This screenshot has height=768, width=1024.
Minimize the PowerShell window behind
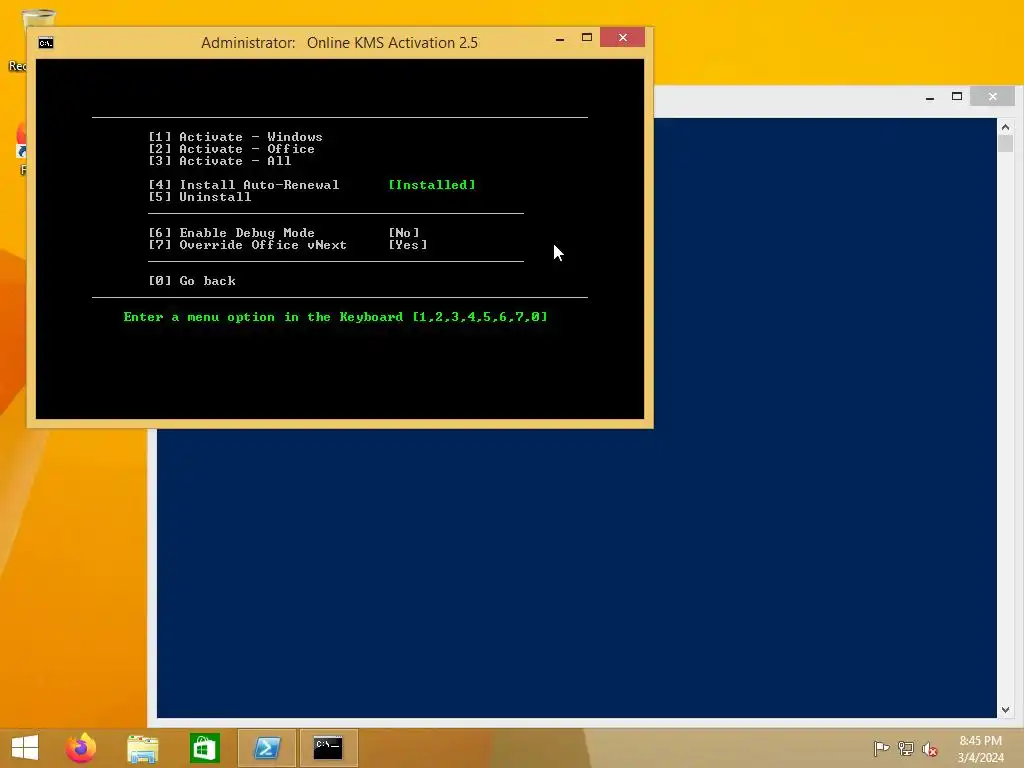coord(930,97)
